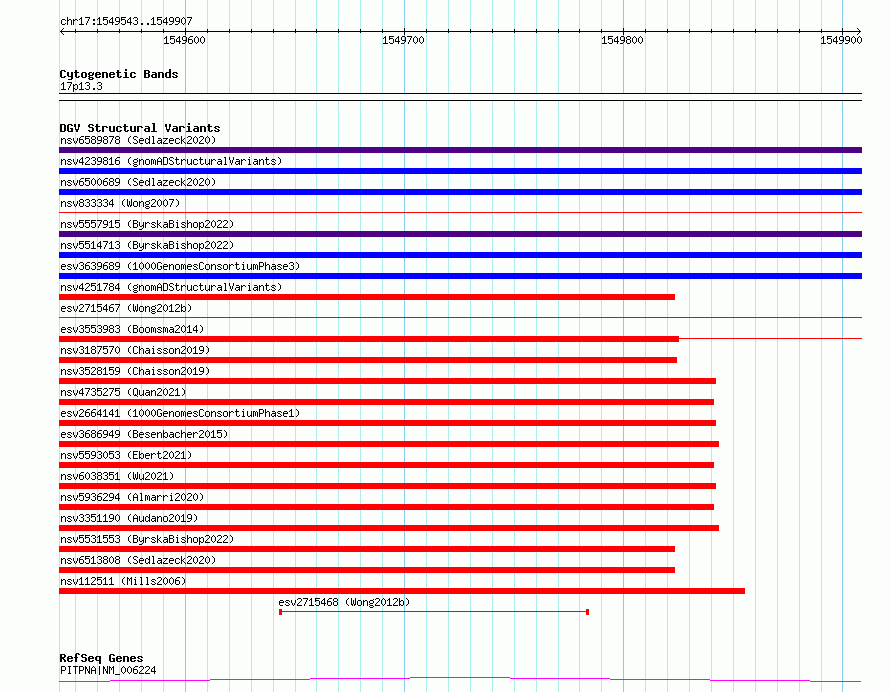Select nsv5531553 (ByrskaBishop2022) label
This screenshot has height=692, width=890.
coord(147,539)
